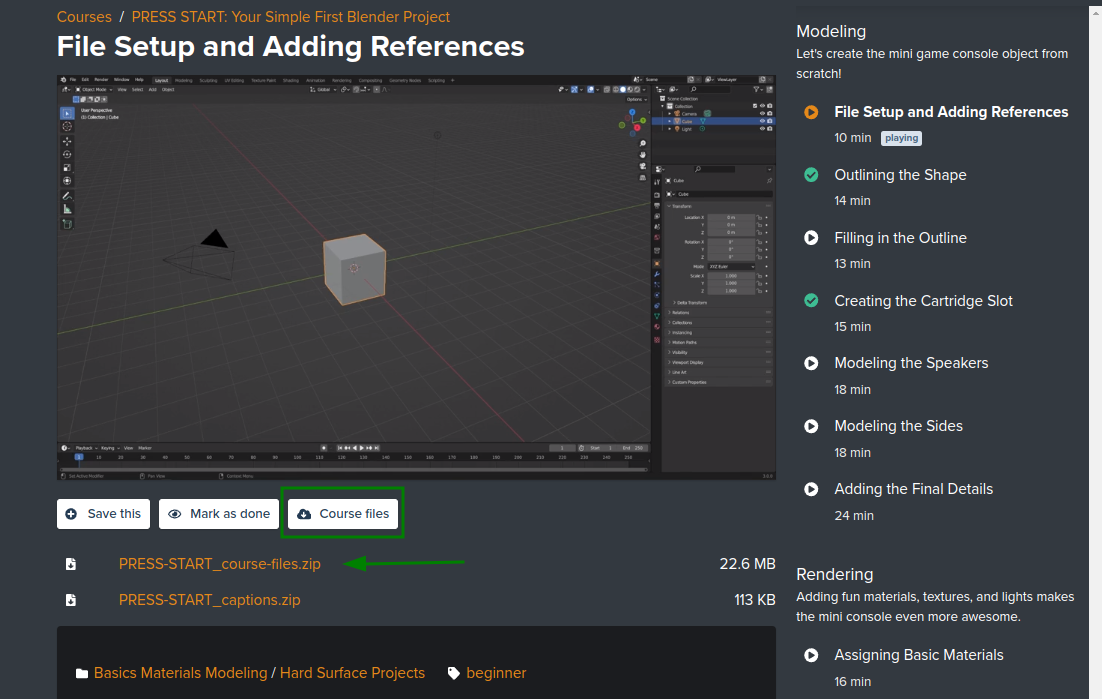Screen dimensions: 1102x699
Task: Toggle the Mark as done button
Action: point(219,514)
